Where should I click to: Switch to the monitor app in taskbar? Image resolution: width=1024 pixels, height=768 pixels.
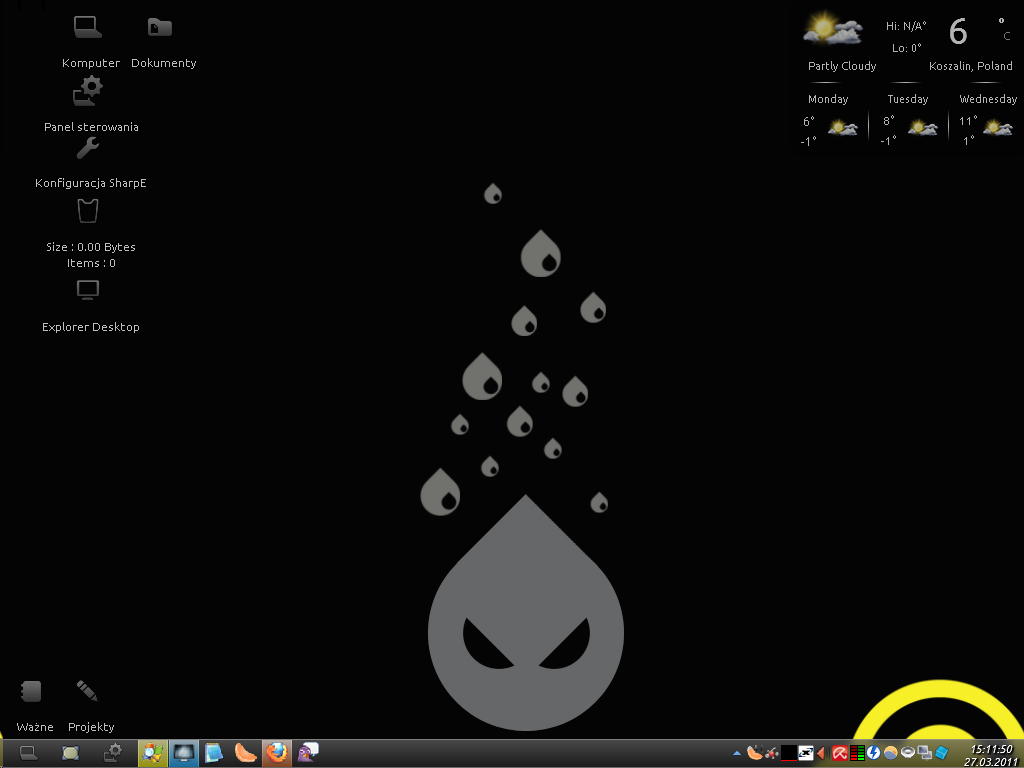(184, 753)
